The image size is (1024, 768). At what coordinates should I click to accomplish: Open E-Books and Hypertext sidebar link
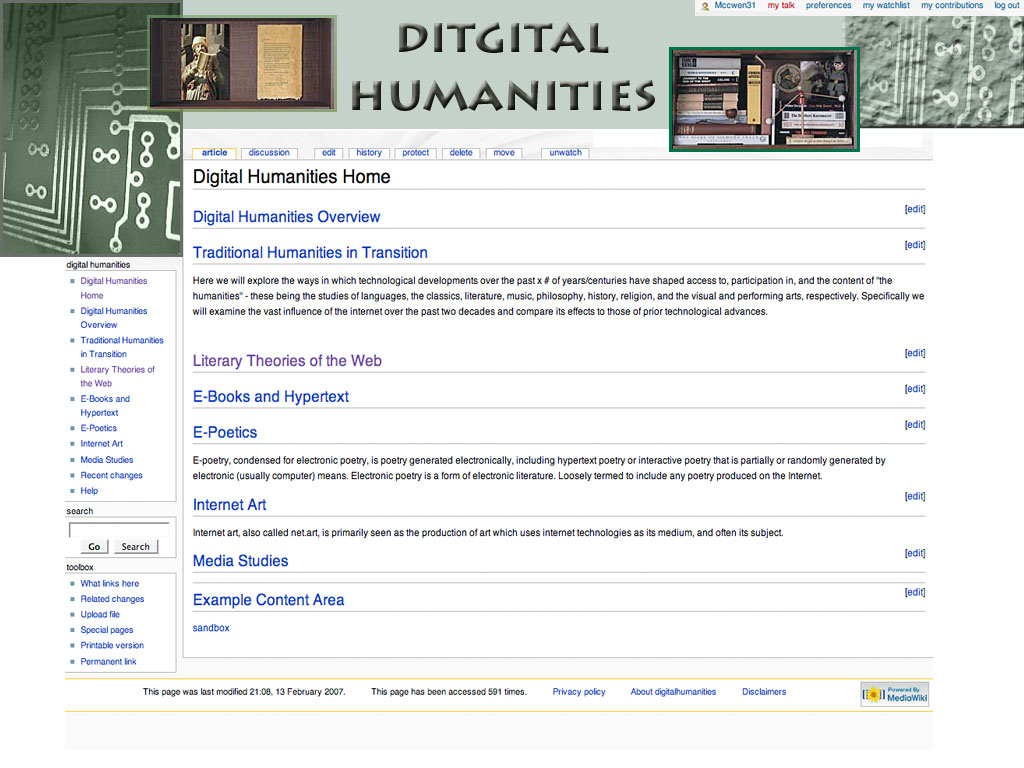click(x=105, y=406)
